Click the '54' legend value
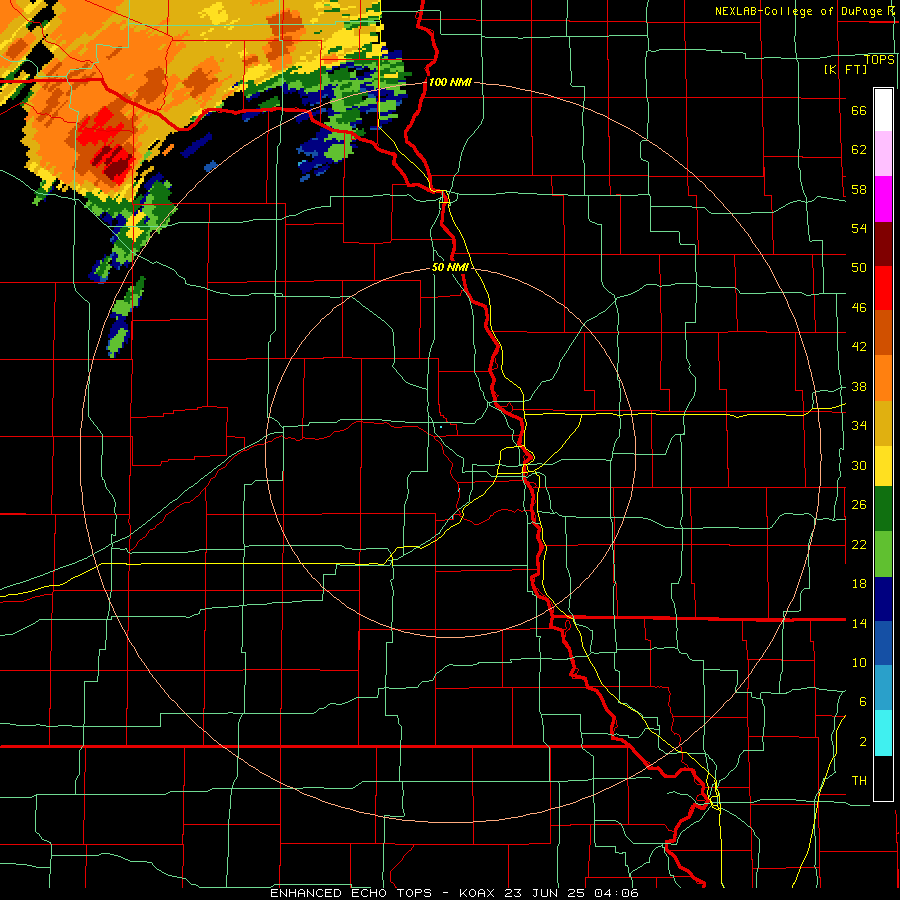This screenshot has height=900, width=900. (859, 228)
